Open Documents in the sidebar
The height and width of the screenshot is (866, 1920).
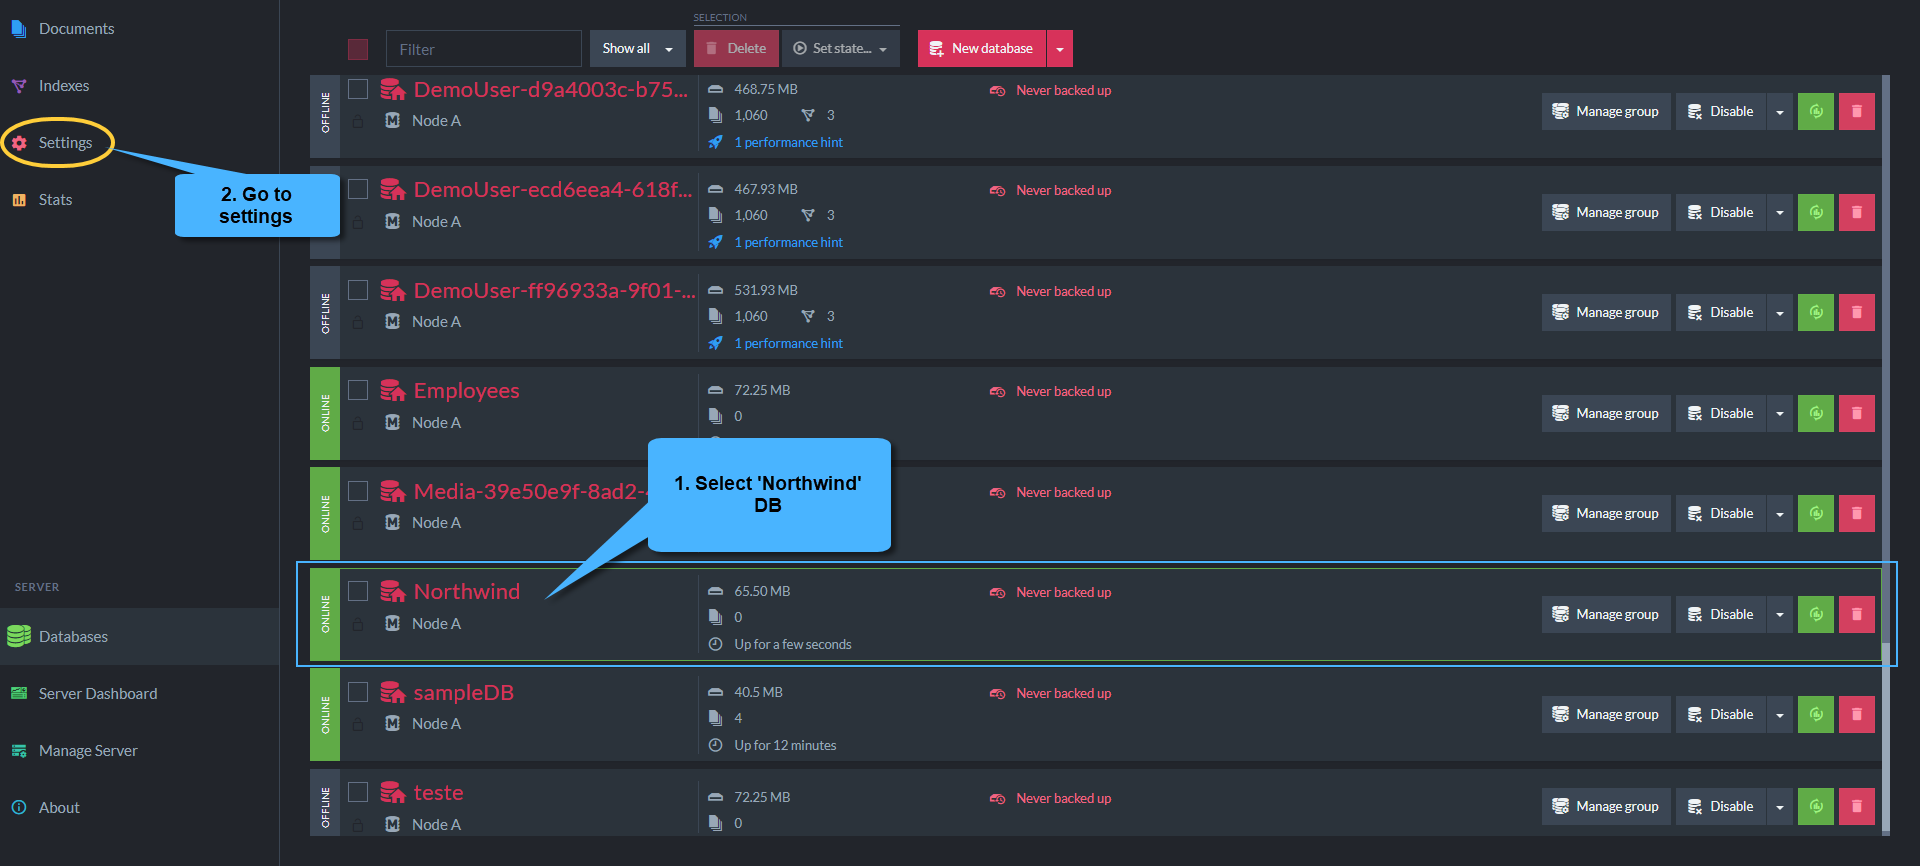pos(76,29)
